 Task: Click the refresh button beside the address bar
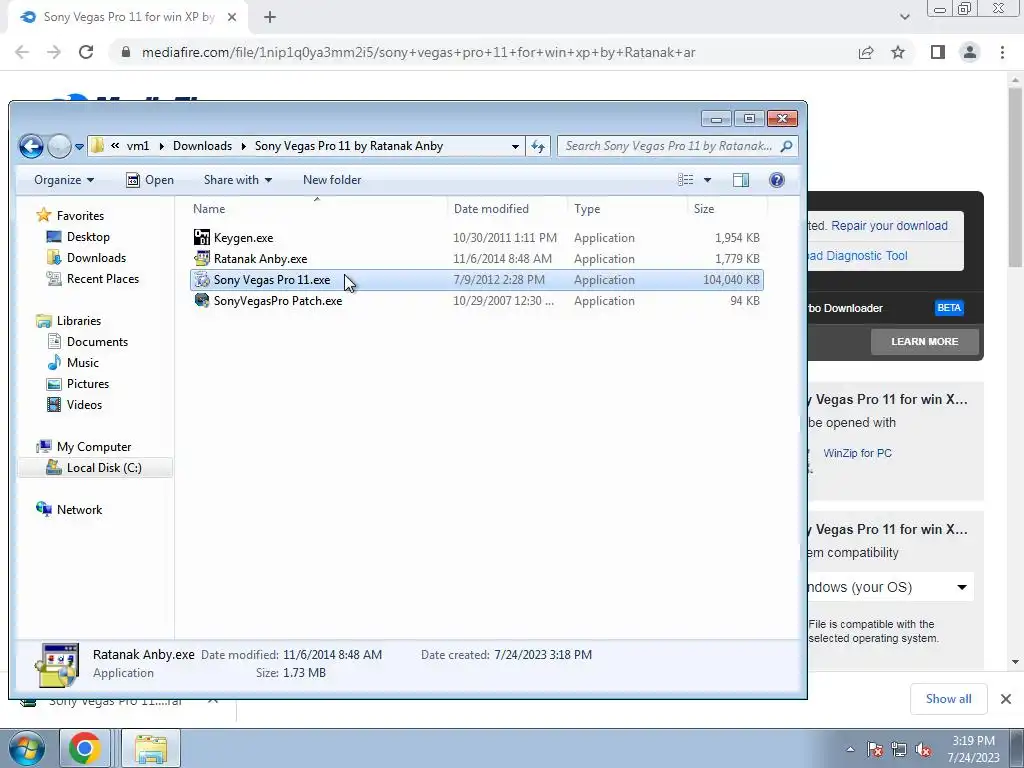(x=538, y=146)
